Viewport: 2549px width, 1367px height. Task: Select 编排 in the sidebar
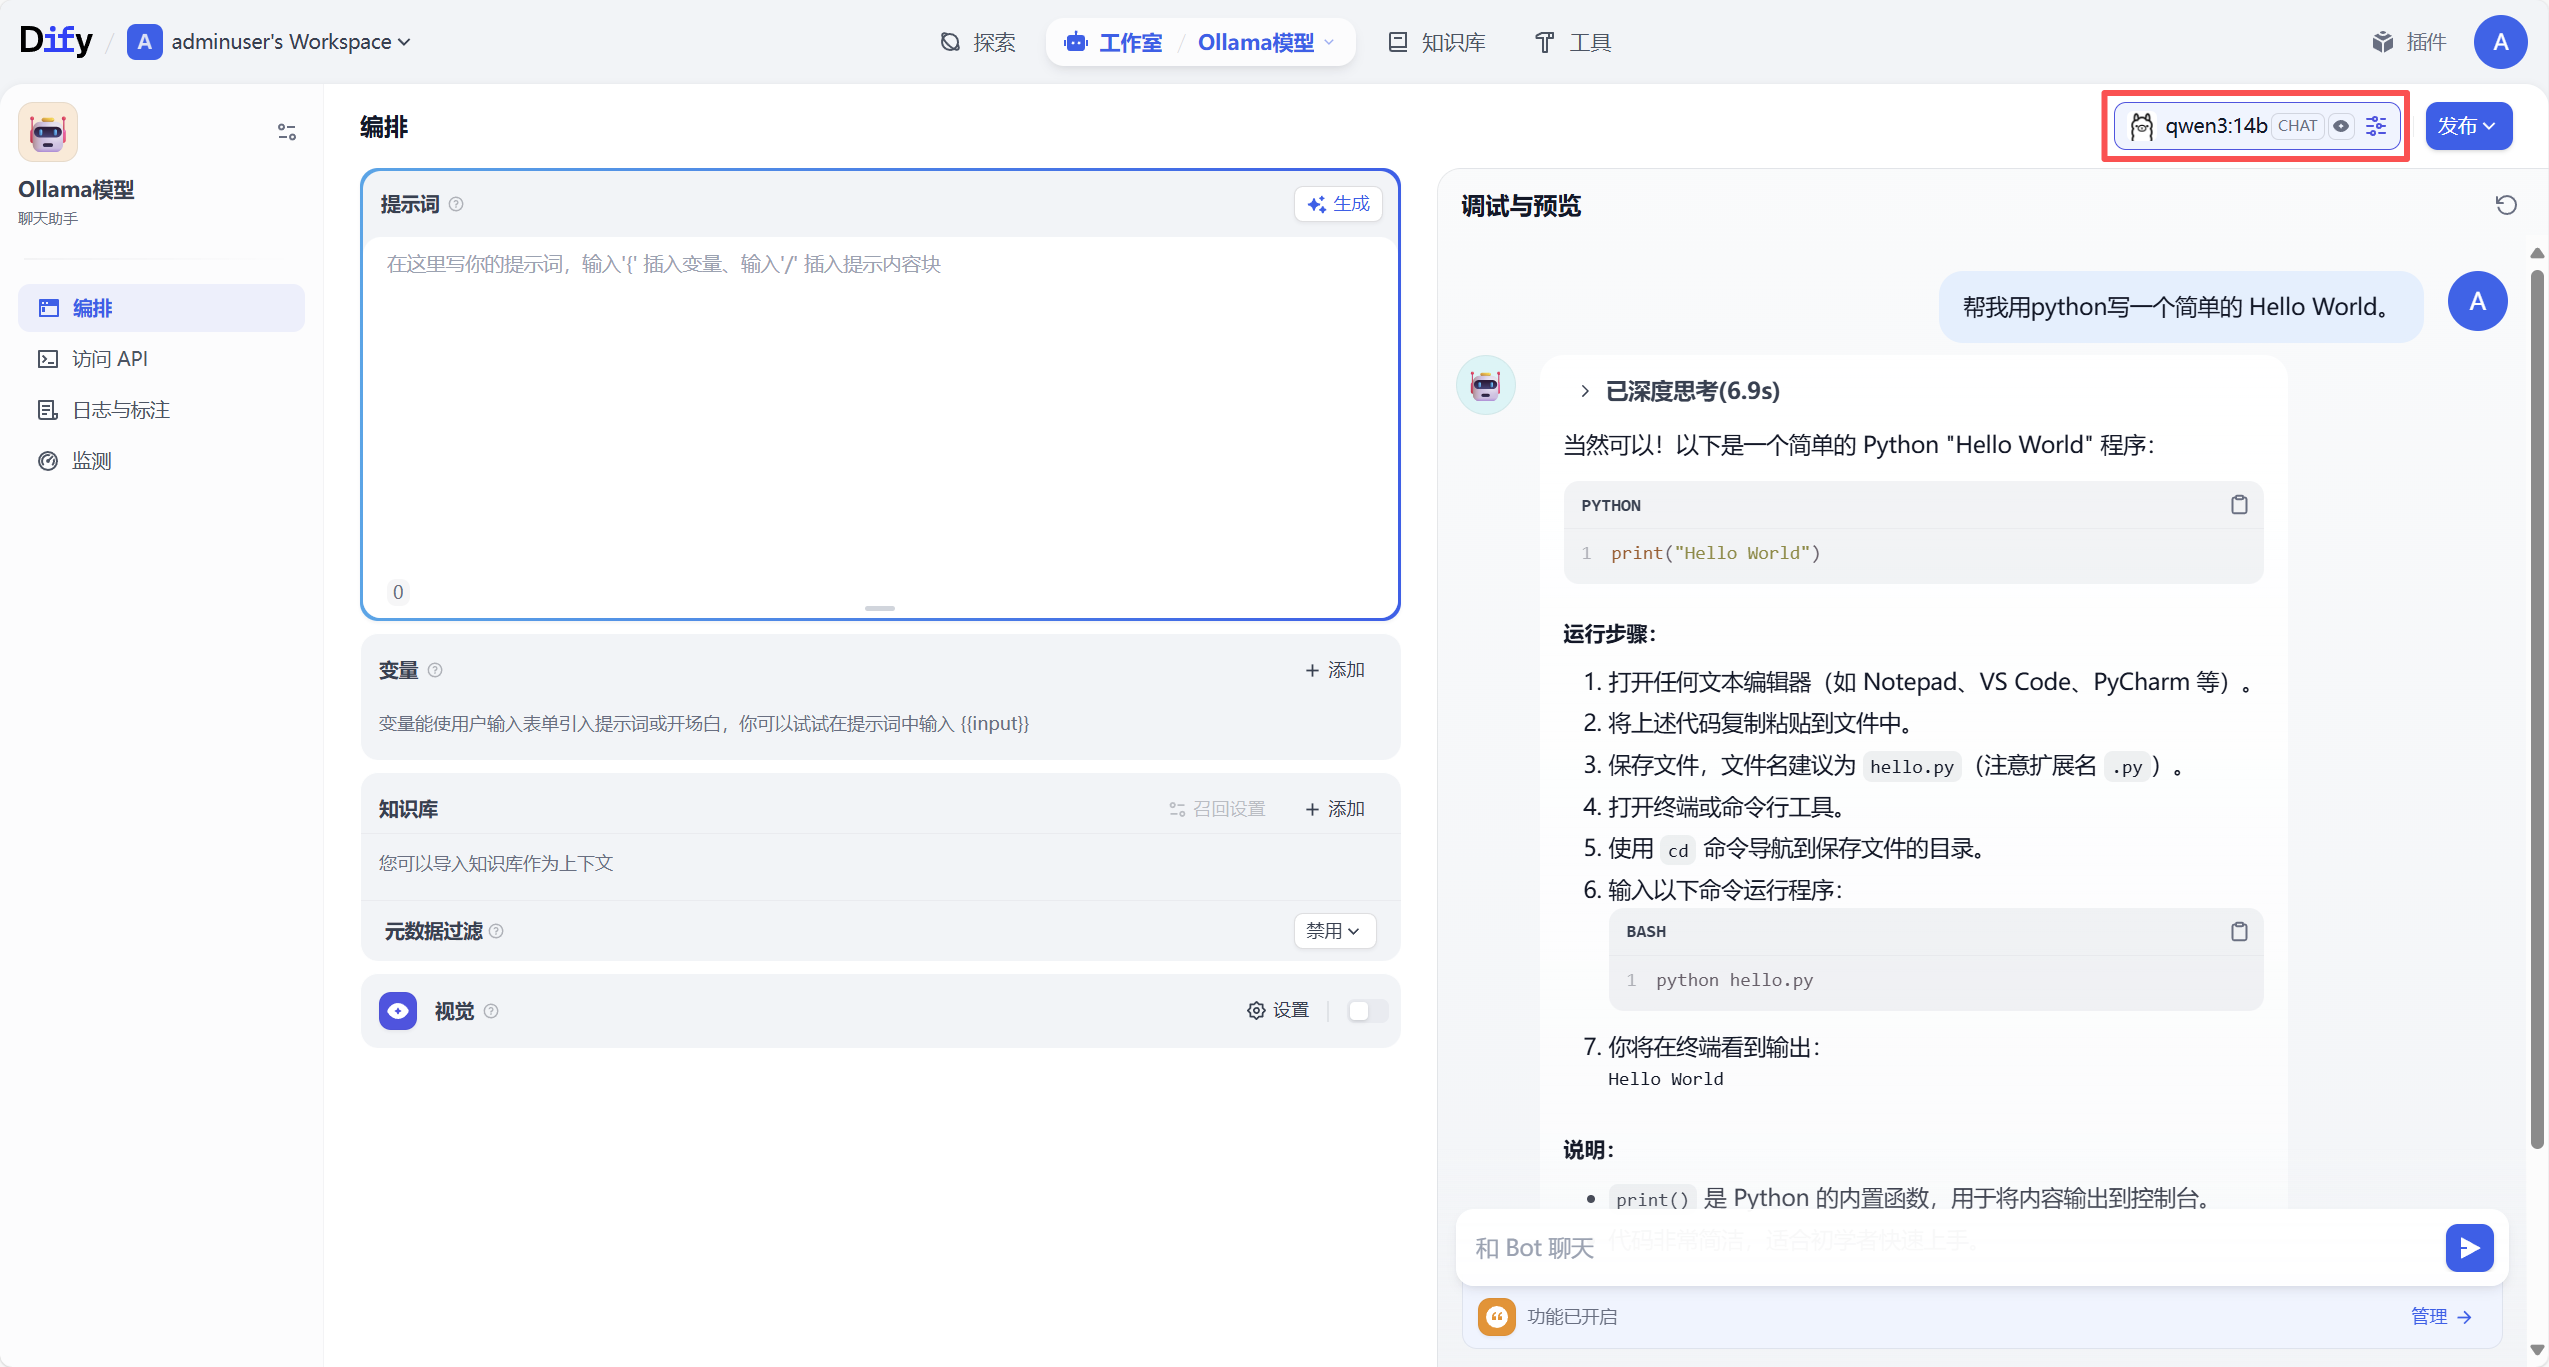(x=161, y=308)
